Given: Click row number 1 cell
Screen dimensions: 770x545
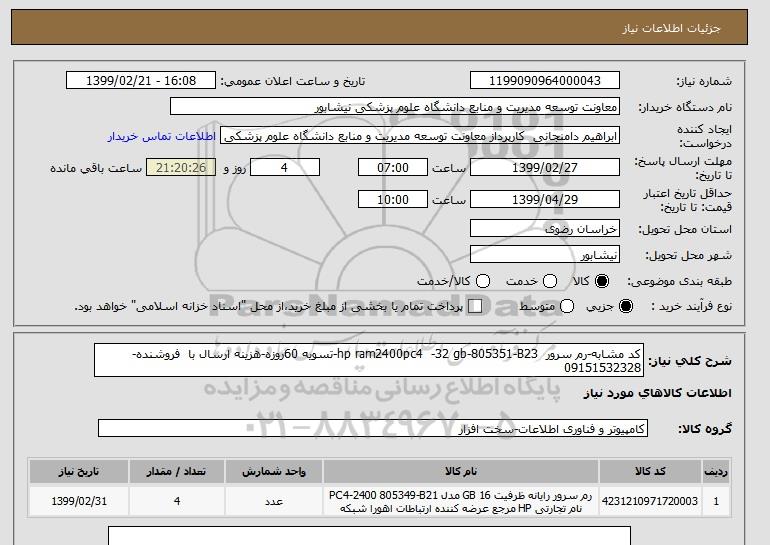Looking at the screenshot, I should (x=716, y=501).
